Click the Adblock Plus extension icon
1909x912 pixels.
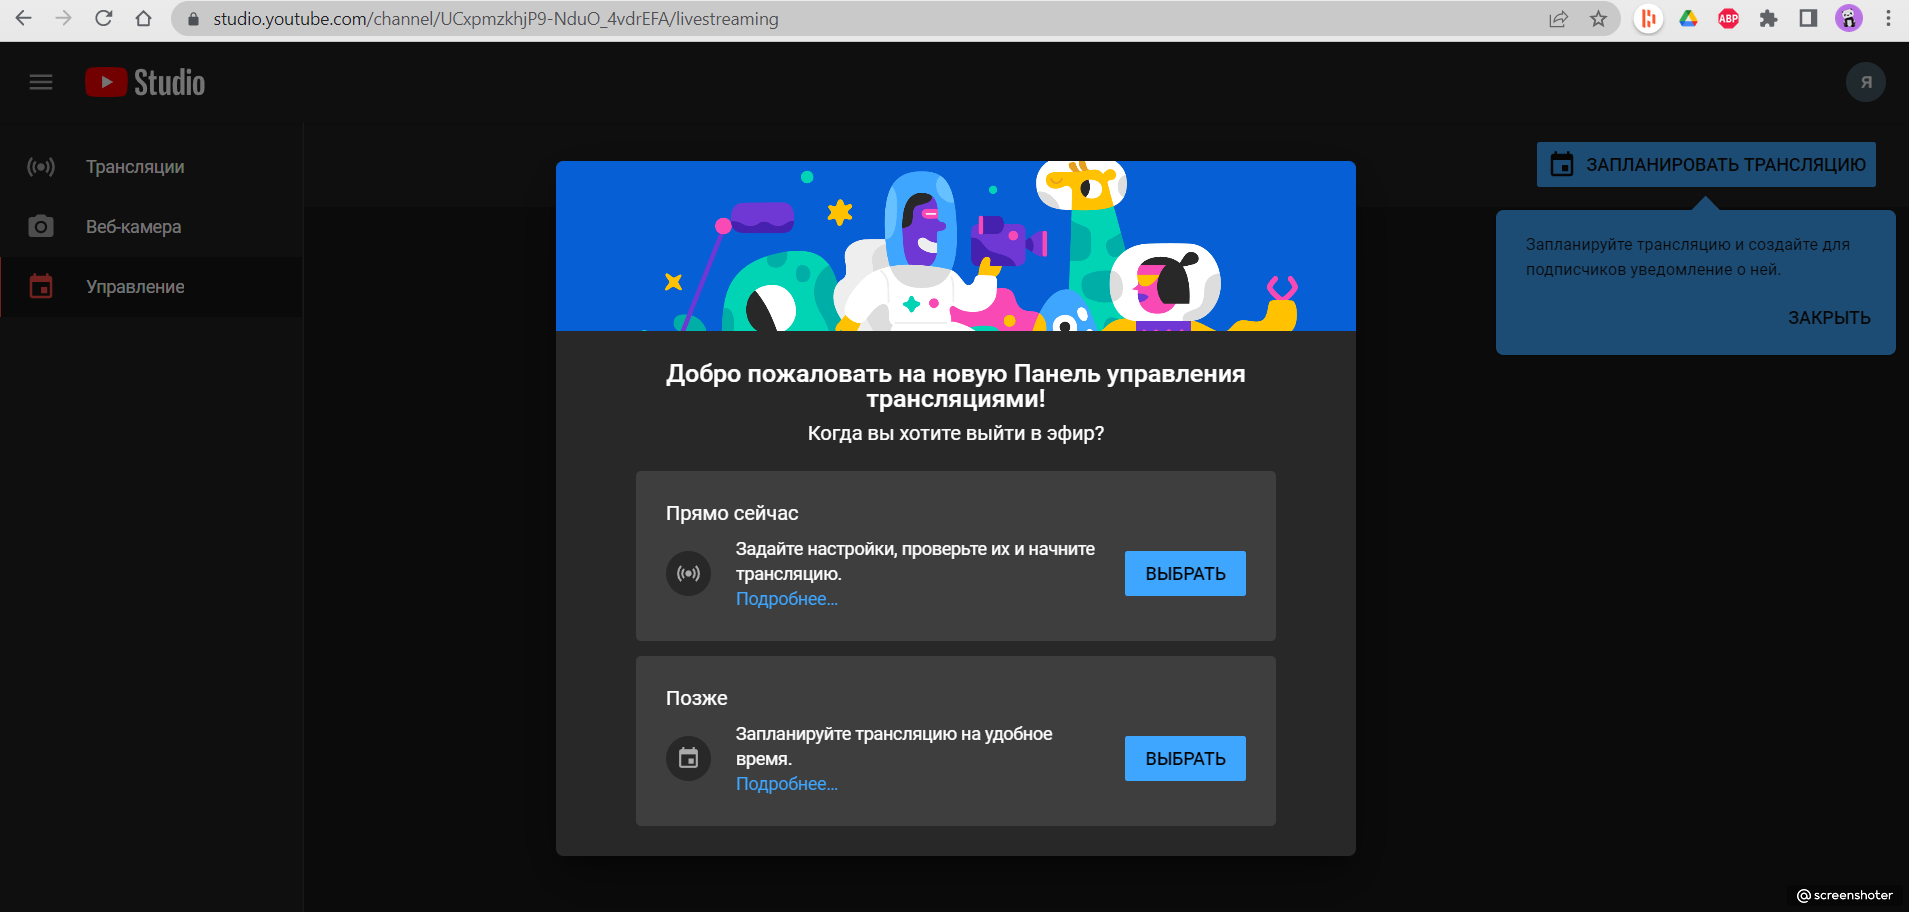coord(1728,19)
